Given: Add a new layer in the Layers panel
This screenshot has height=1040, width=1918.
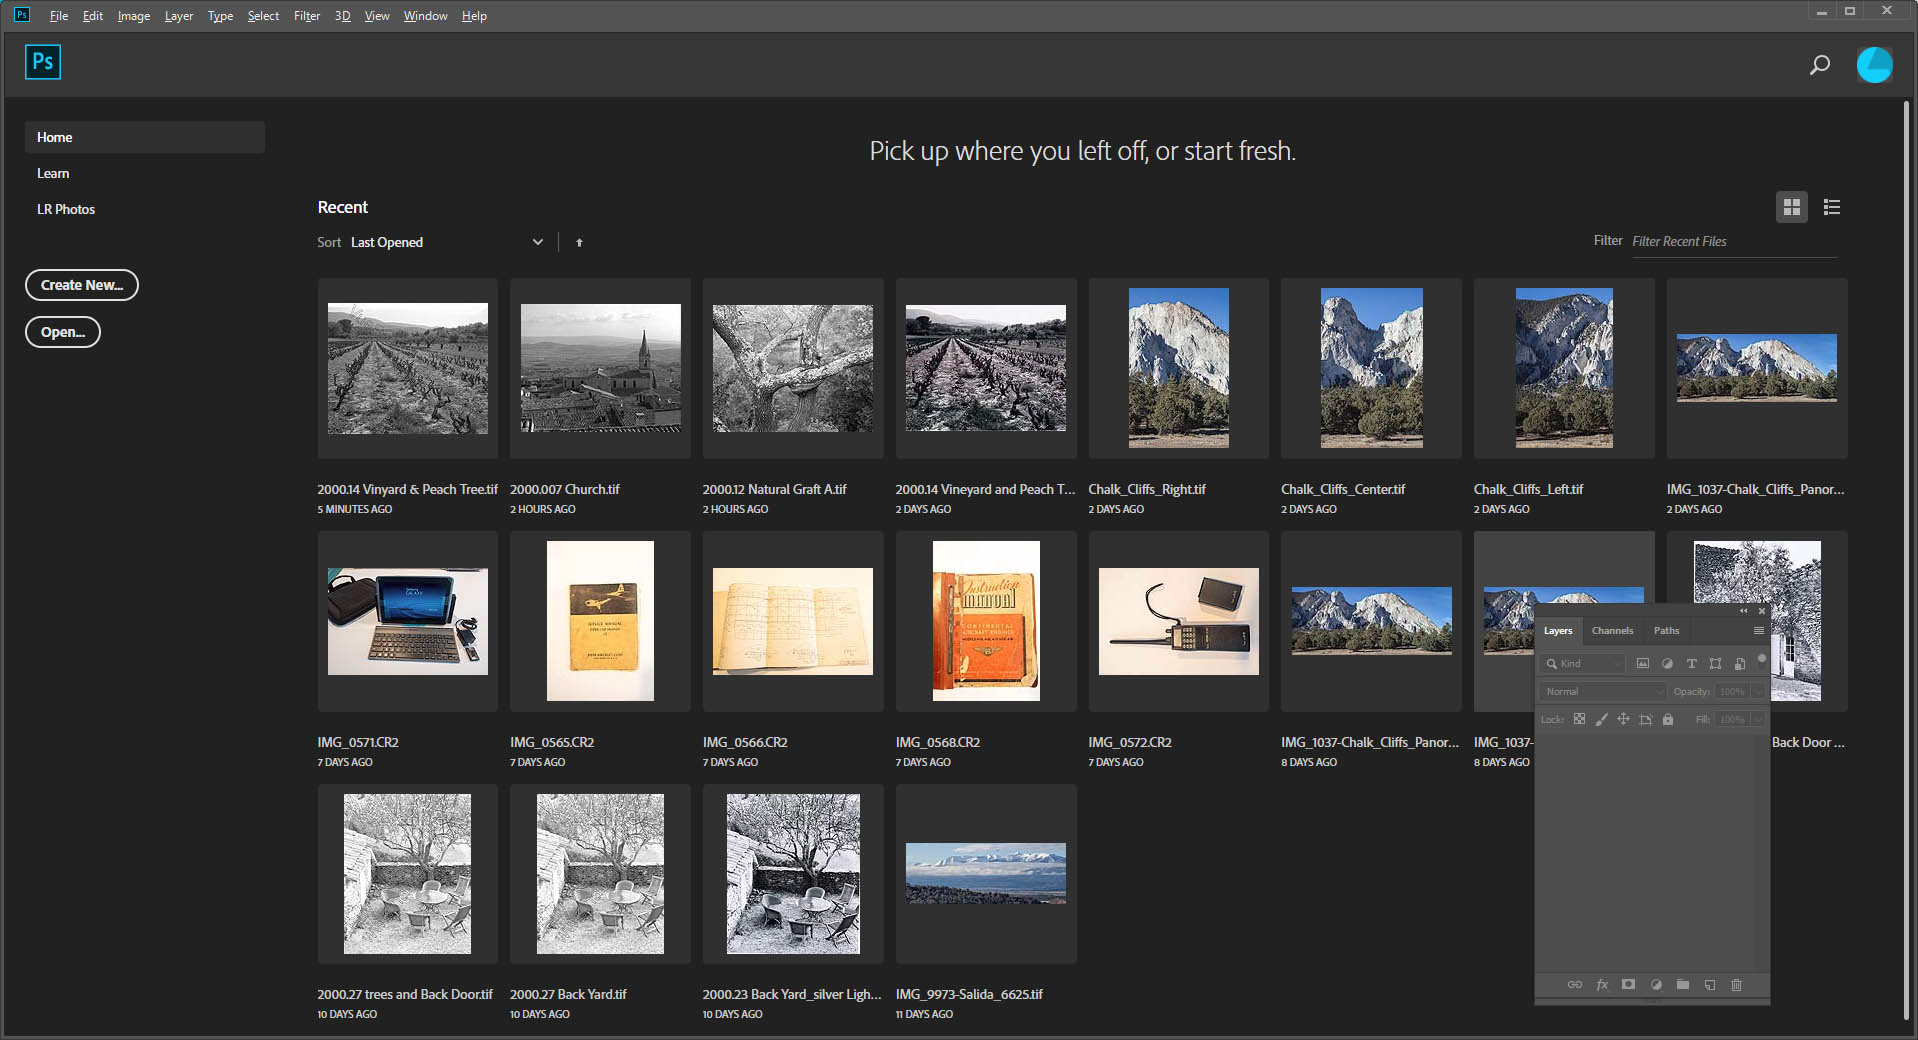Looking at the screenshot, I should point(1710,985).
